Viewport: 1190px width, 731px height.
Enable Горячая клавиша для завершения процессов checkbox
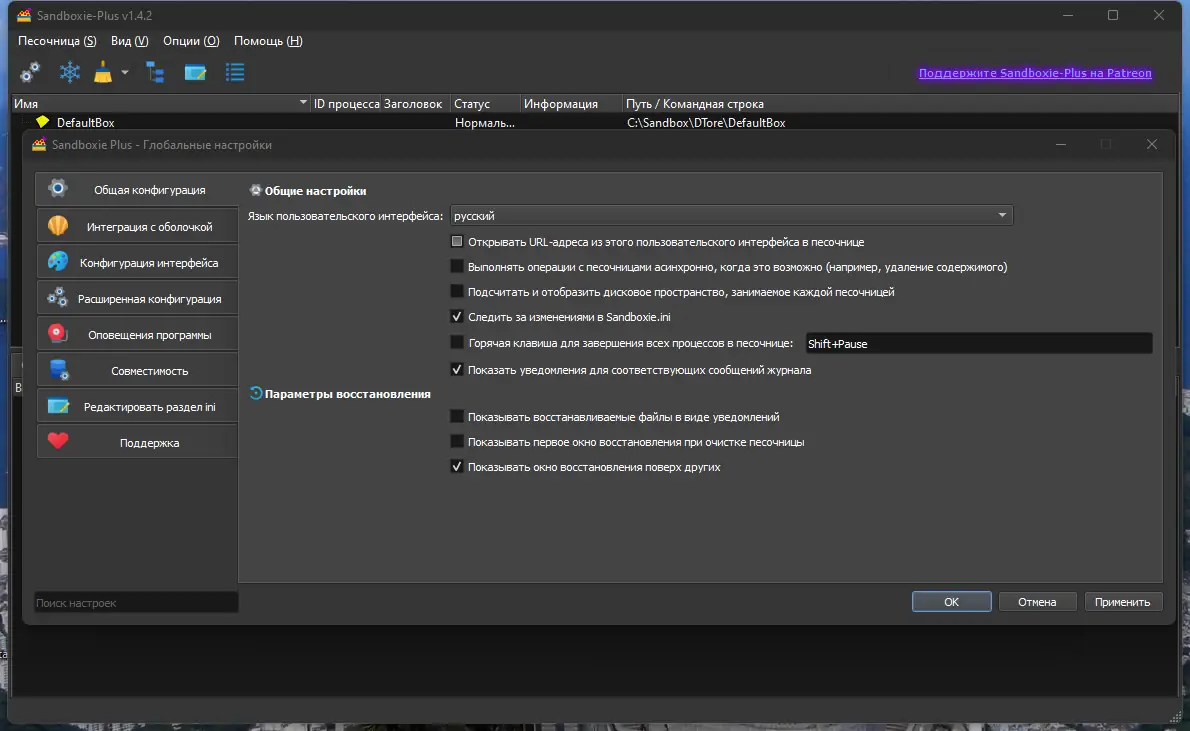[x=457, y=343]
